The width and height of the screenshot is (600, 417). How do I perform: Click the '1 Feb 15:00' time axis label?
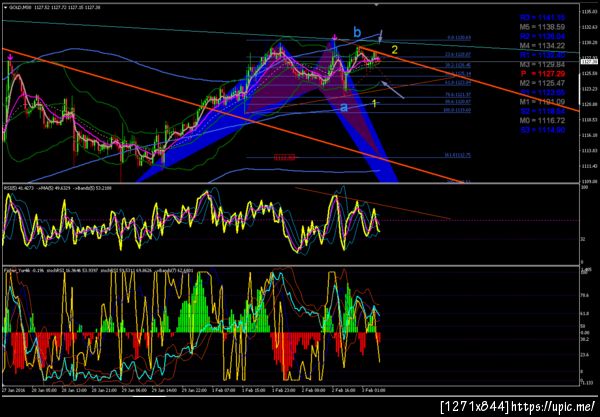click(x=253, y=390)
